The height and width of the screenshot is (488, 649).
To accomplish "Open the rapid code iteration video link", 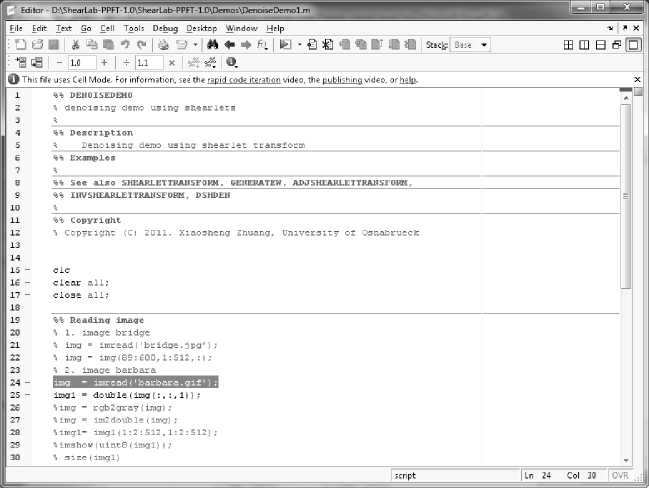I will pyautogui.click(x=244, y=79).
